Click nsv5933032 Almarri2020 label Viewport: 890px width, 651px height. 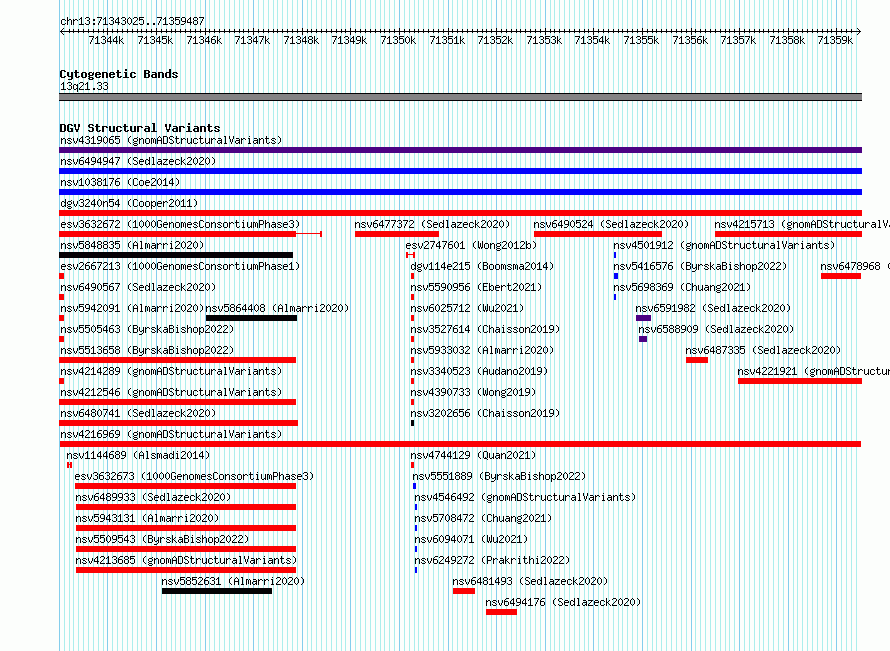(x=482, y=350)
